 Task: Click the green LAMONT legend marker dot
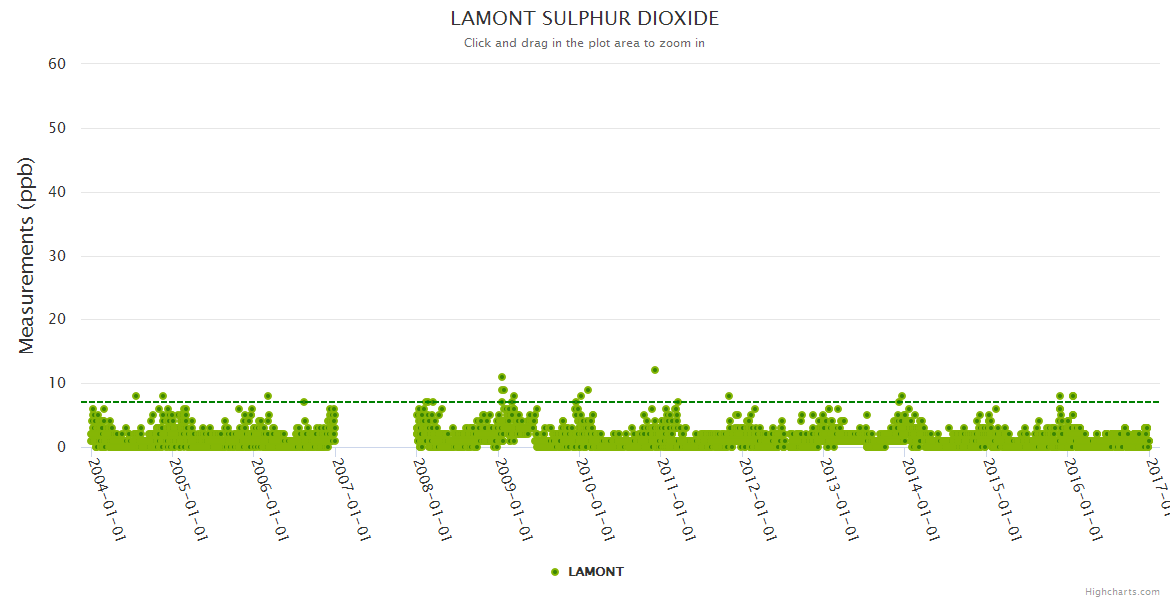pos(555,572)
